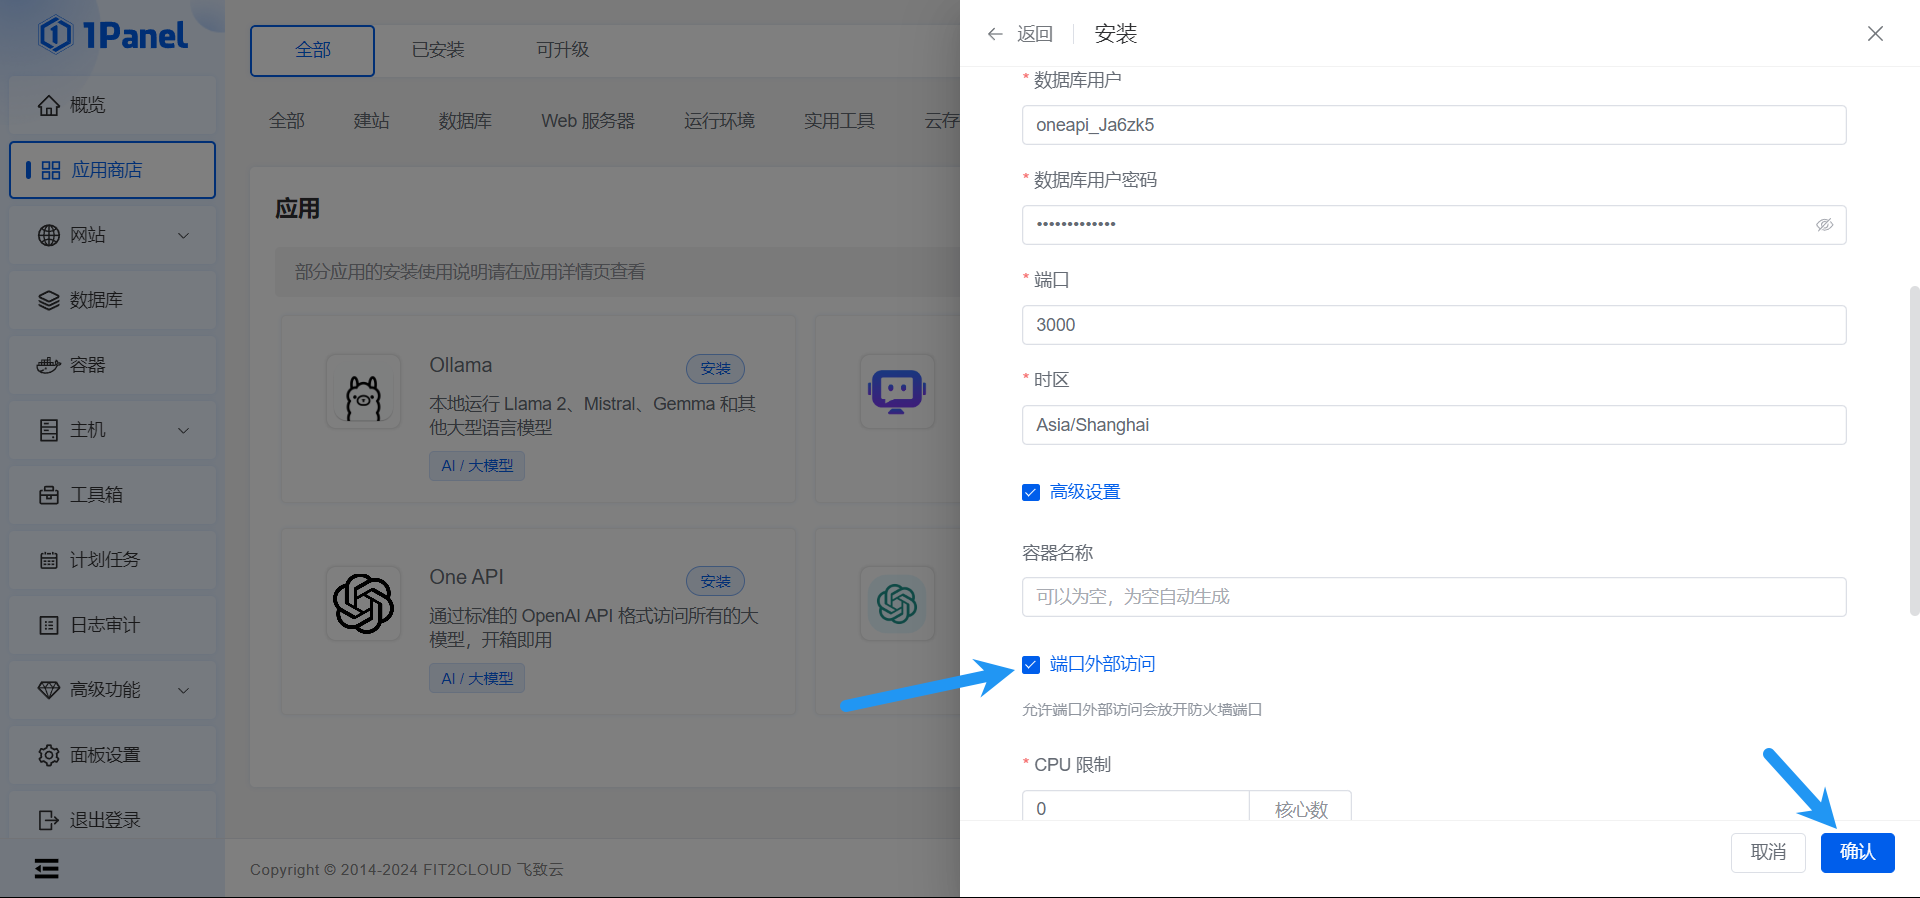
Task: Open the 计划任务 calendar icon
Action: (x=48, y=560)
